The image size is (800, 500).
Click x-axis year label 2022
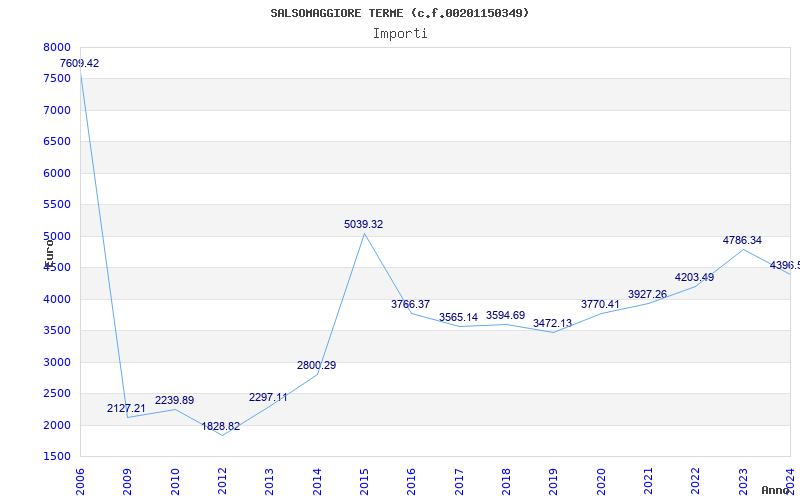point(695,482)
